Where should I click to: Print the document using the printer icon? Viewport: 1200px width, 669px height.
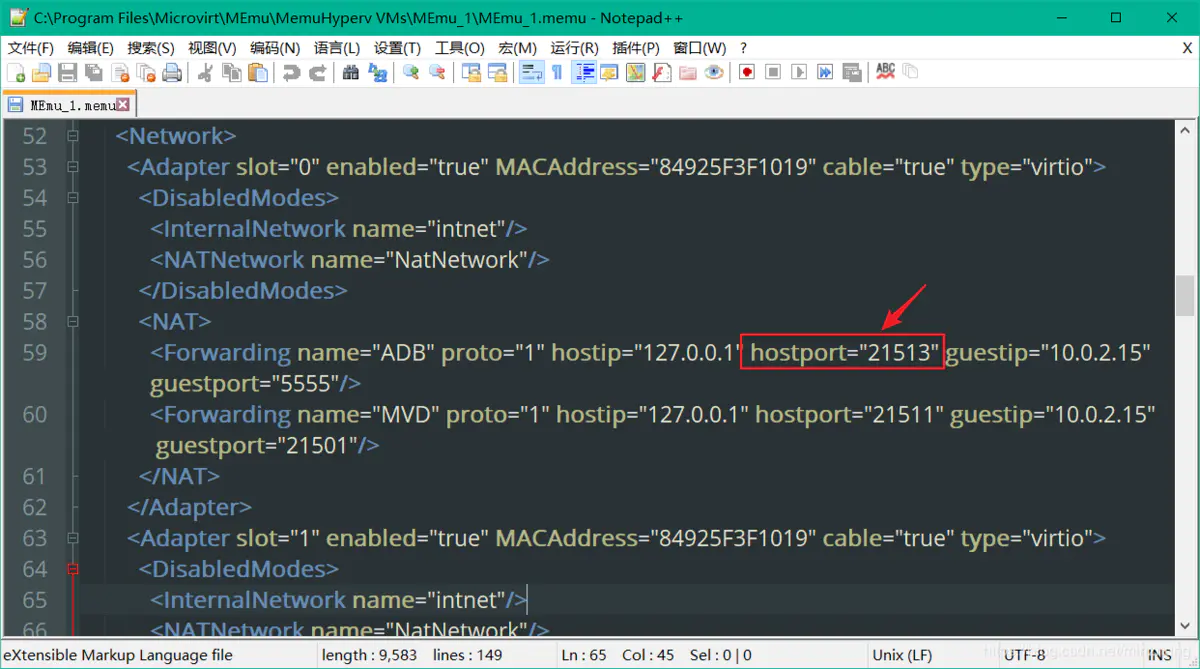[x=172, y=72]
